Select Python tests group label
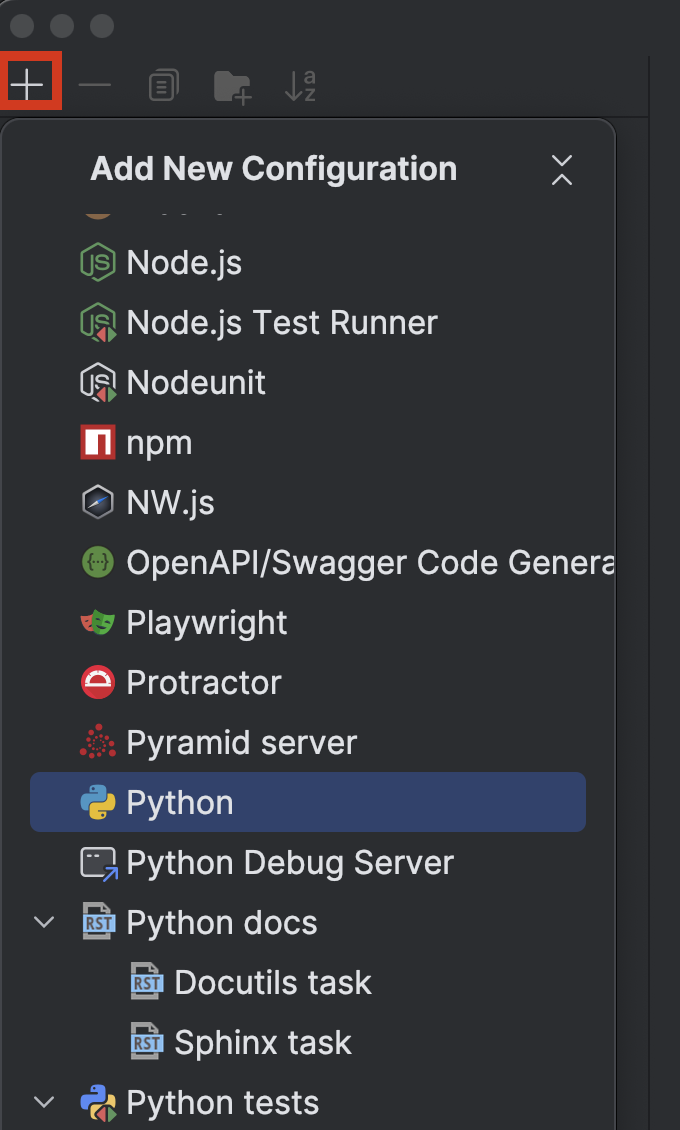The image size is (680, 1130). pyautogui.click(x=223, y=1103)
